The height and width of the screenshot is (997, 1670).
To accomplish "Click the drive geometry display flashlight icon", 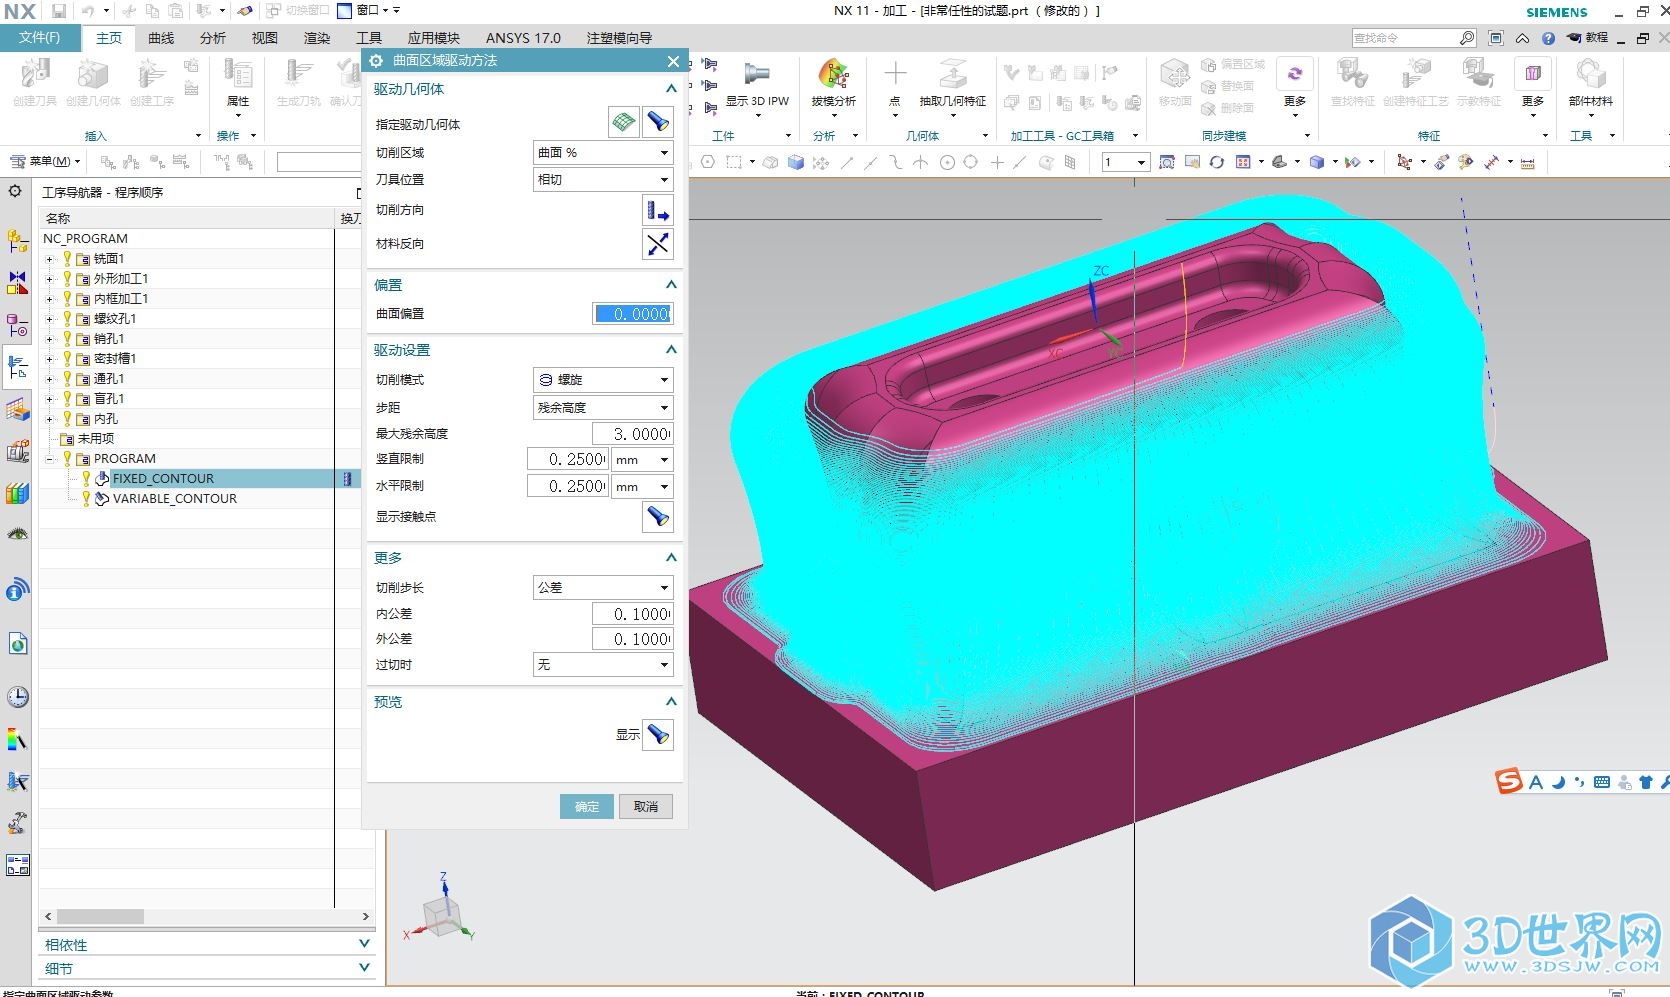I will click(x=658, y=123).
